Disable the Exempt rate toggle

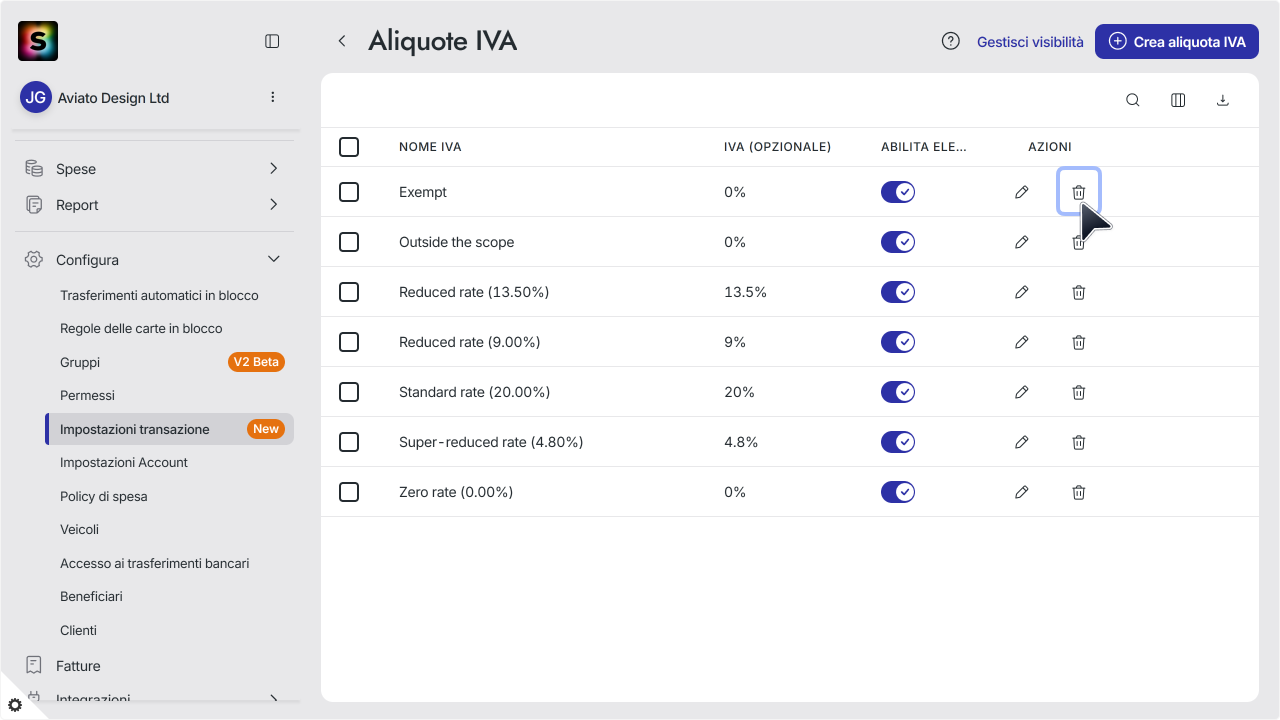898,192
